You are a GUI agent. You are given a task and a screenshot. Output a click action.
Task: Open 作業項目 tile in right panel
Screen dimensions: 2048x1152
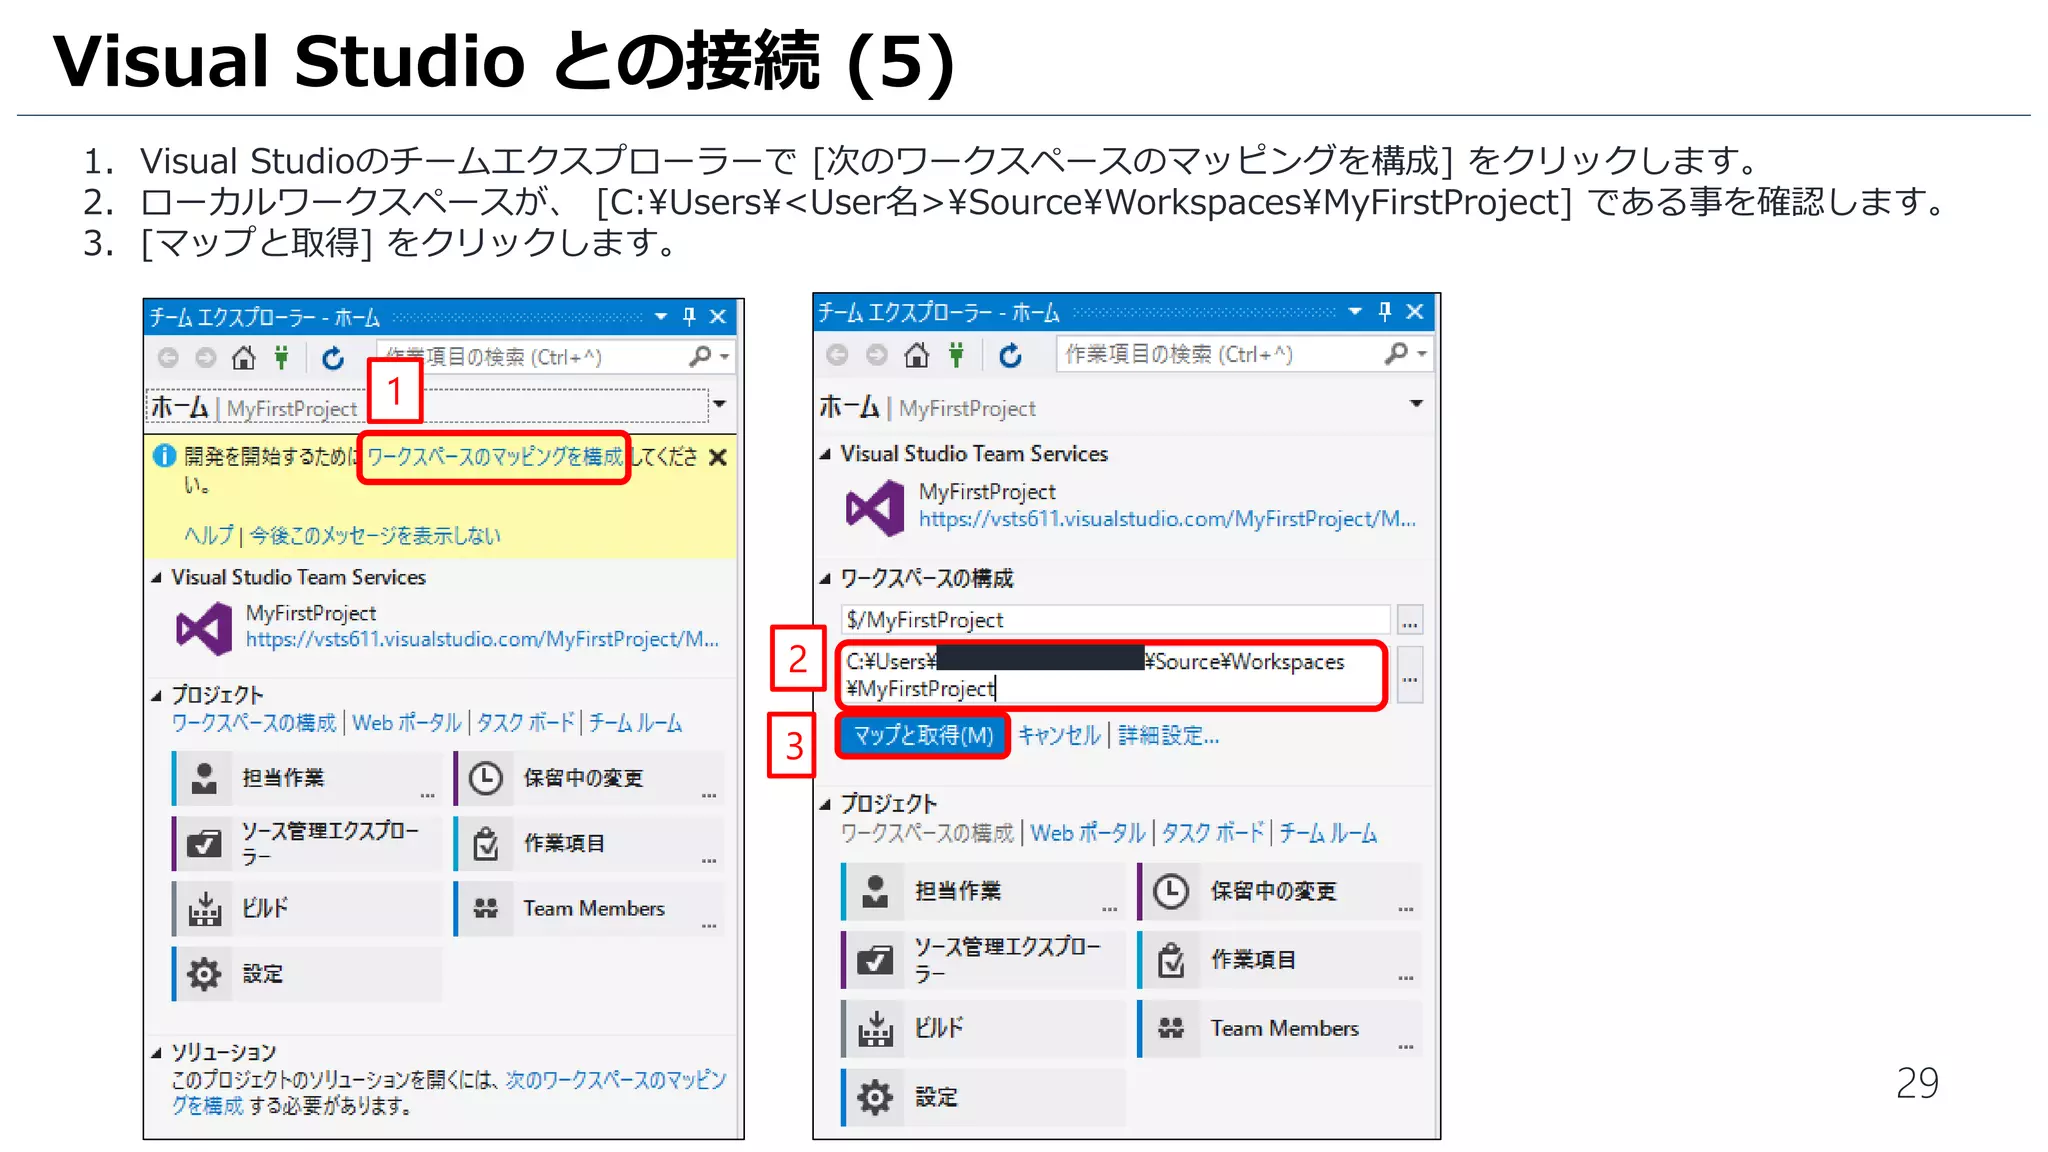tap(1279, 960)
